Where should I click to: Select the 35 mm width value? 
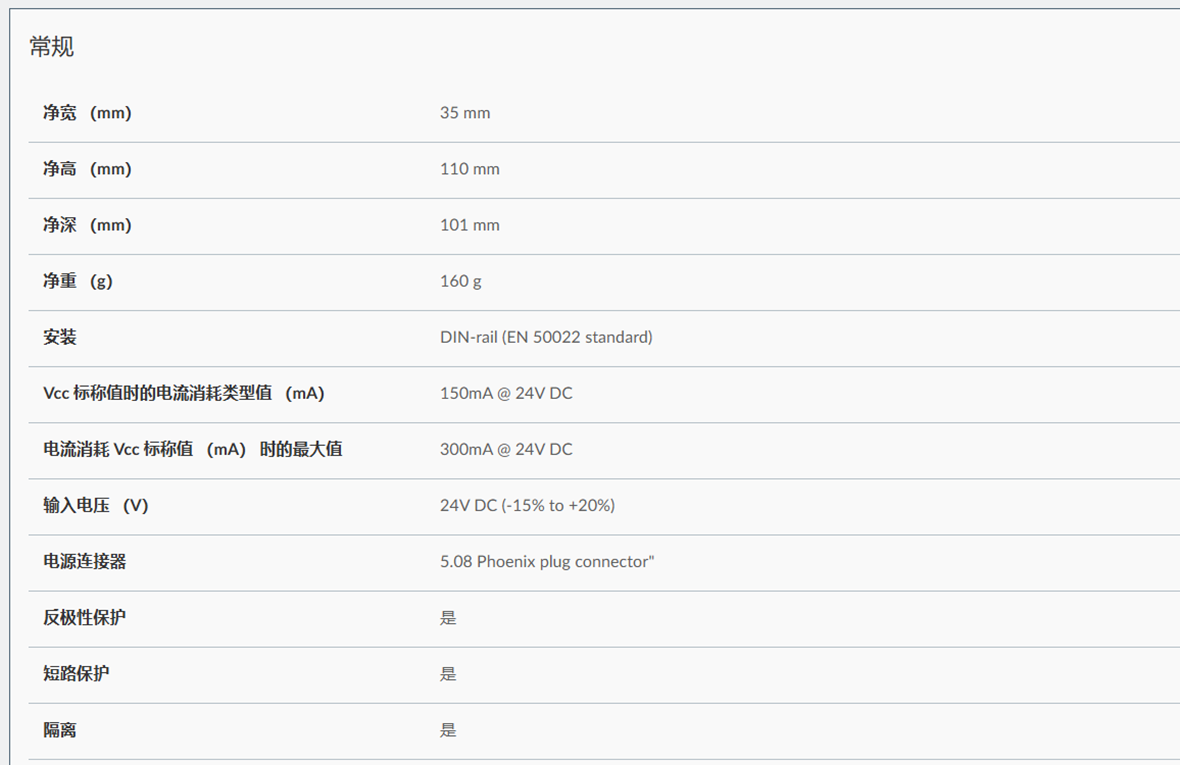[465, 113]
